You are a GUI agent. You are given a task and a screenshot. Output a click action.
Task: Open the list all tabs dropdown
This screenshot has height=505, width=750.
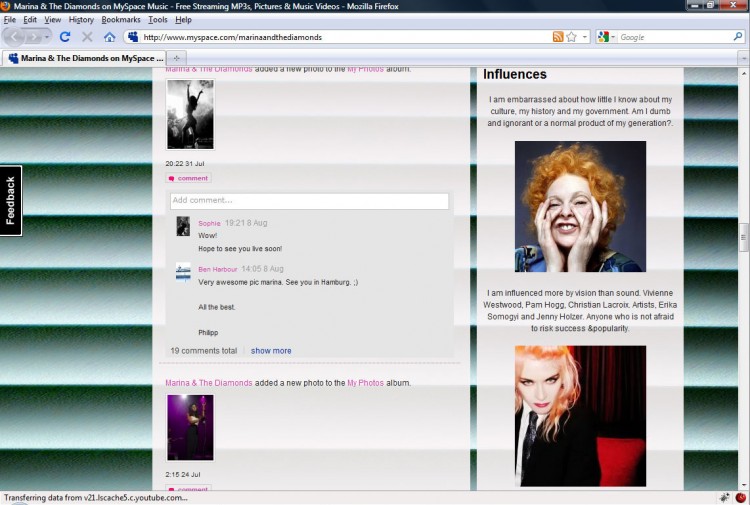[x=744, y=58]
